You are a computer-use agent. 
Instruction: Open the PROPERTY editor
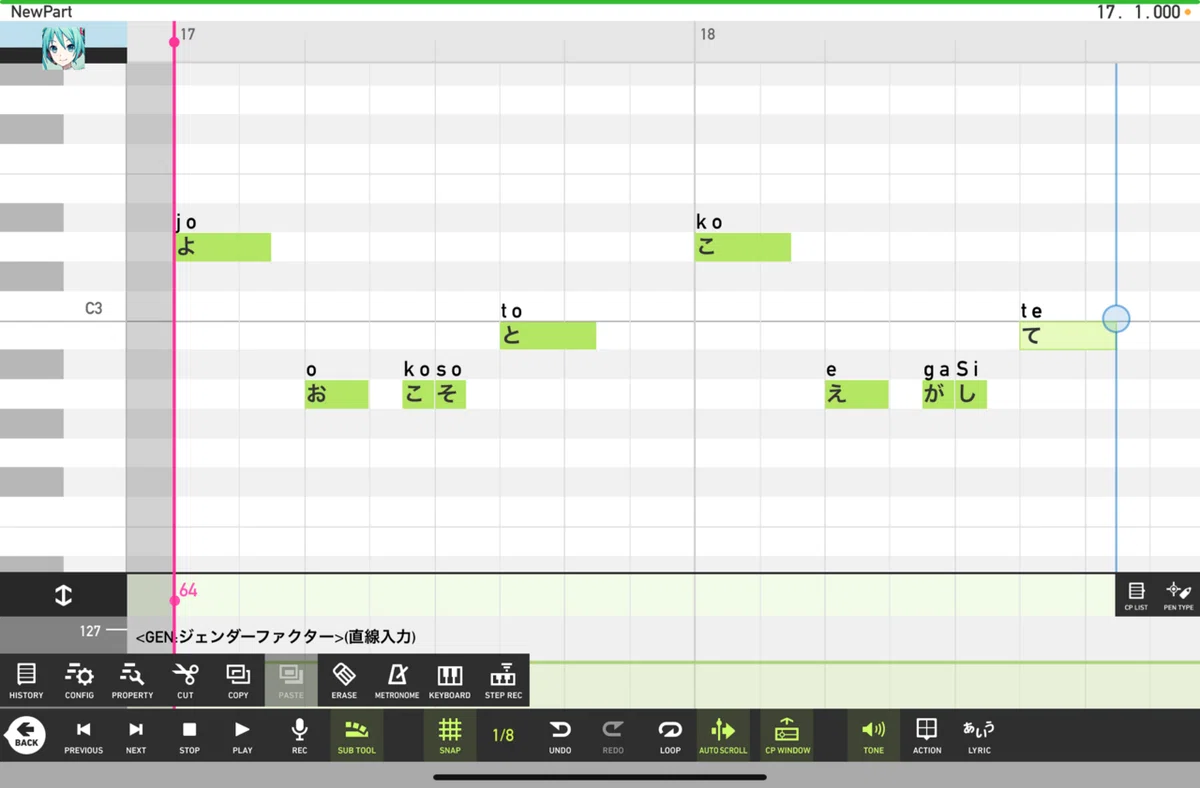click(132, 681)
